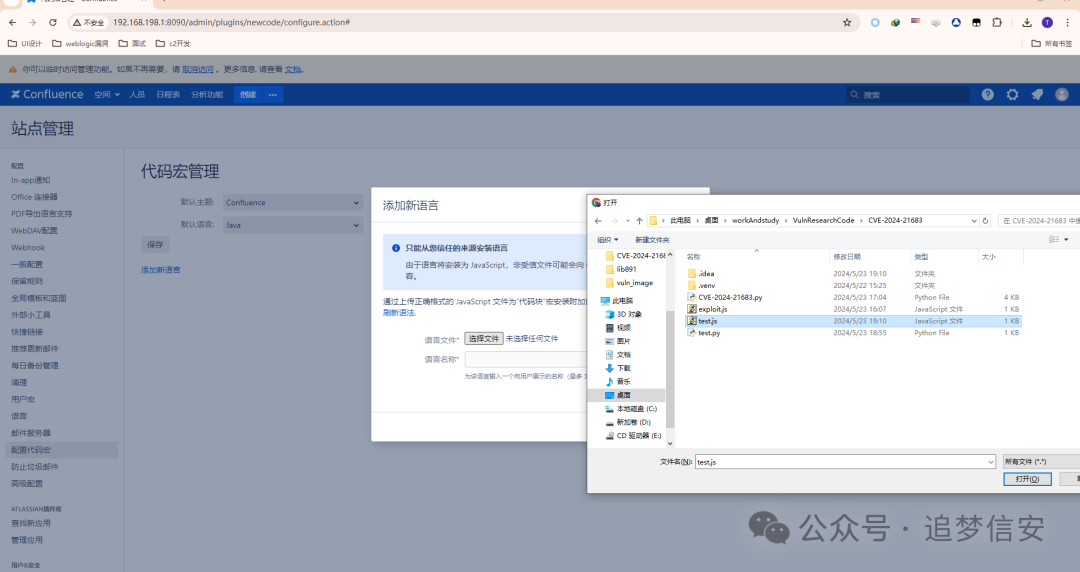This screenshot has width=1080, height=572.
Task: Open the 用户宏 sidebar item
Action: [23, 399]
